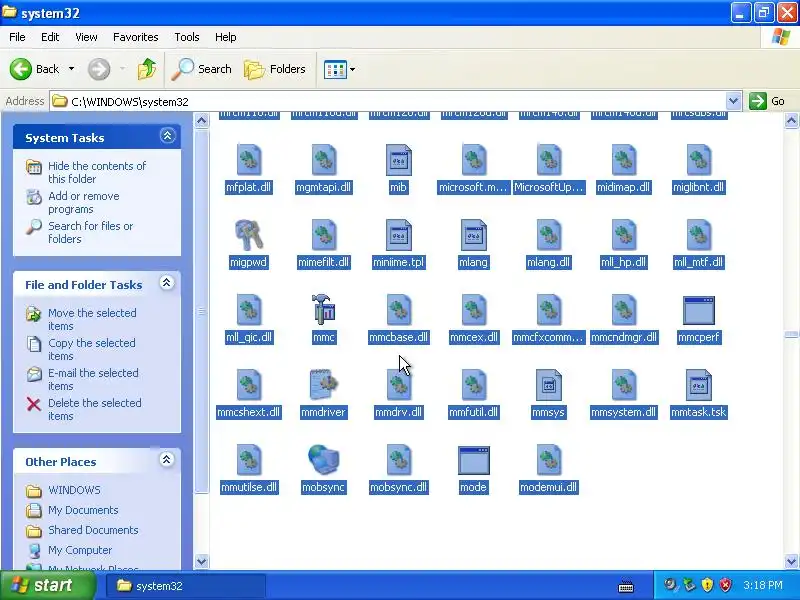800x600 pixels.
Task: Click the red alert shield tray icon
Action: (x=725, y=585)
